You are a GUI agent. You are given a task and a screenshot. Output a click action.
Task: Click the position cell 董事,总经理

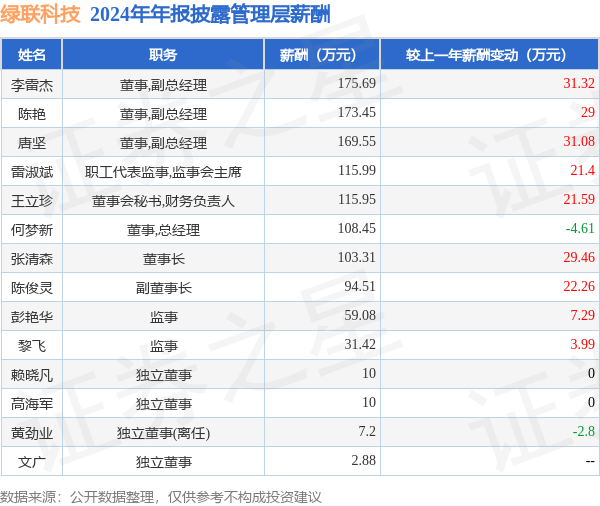tap(163, 230)
